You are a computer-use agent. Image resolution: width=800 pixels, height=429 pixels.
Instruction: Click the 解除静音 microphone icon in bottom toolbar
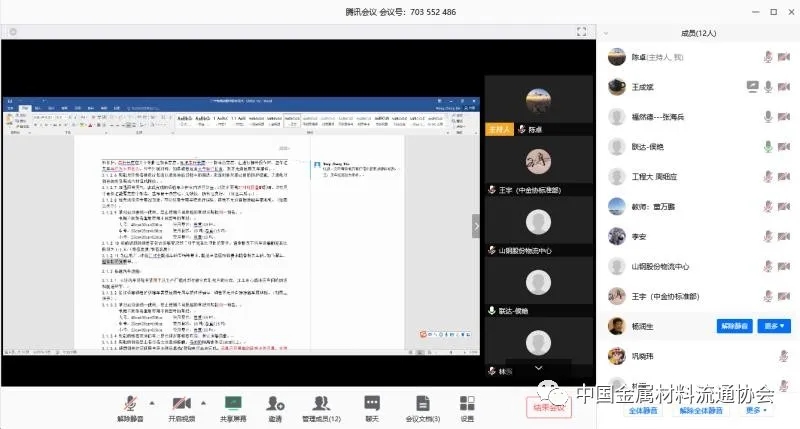point(130,402)
